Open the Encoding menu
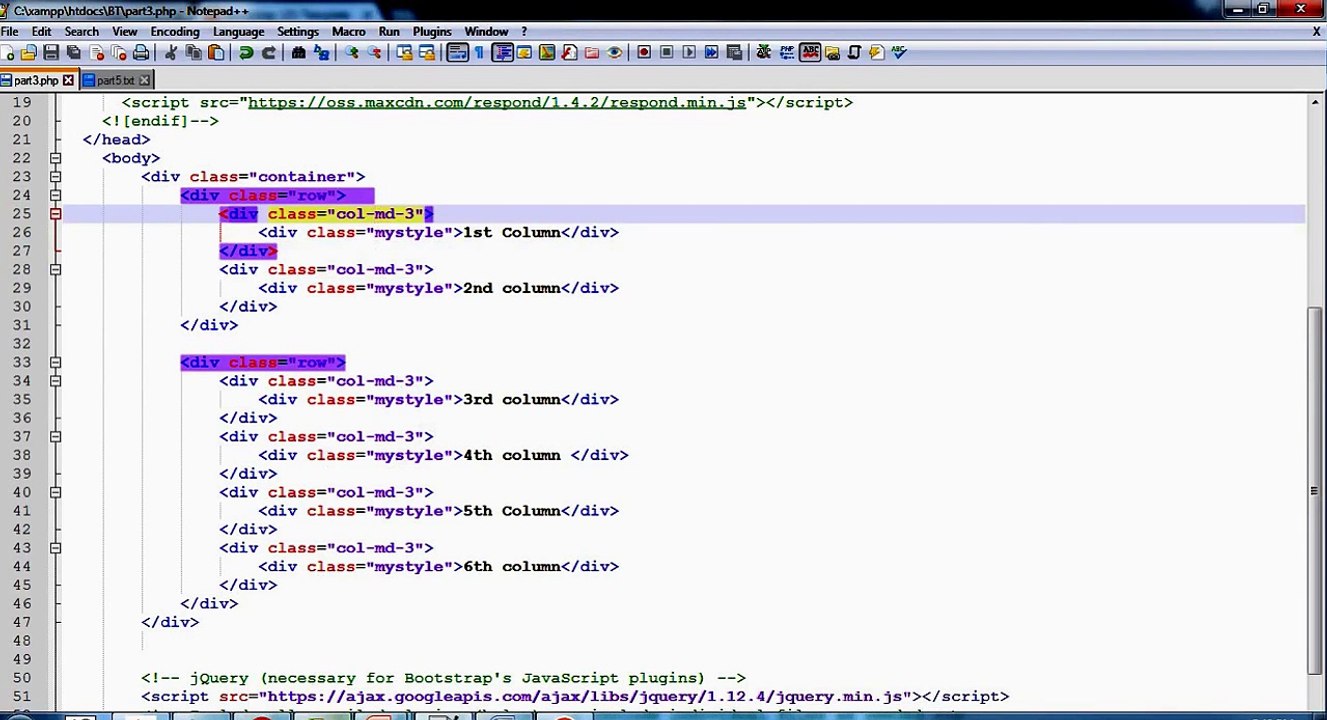 [175, 31]
